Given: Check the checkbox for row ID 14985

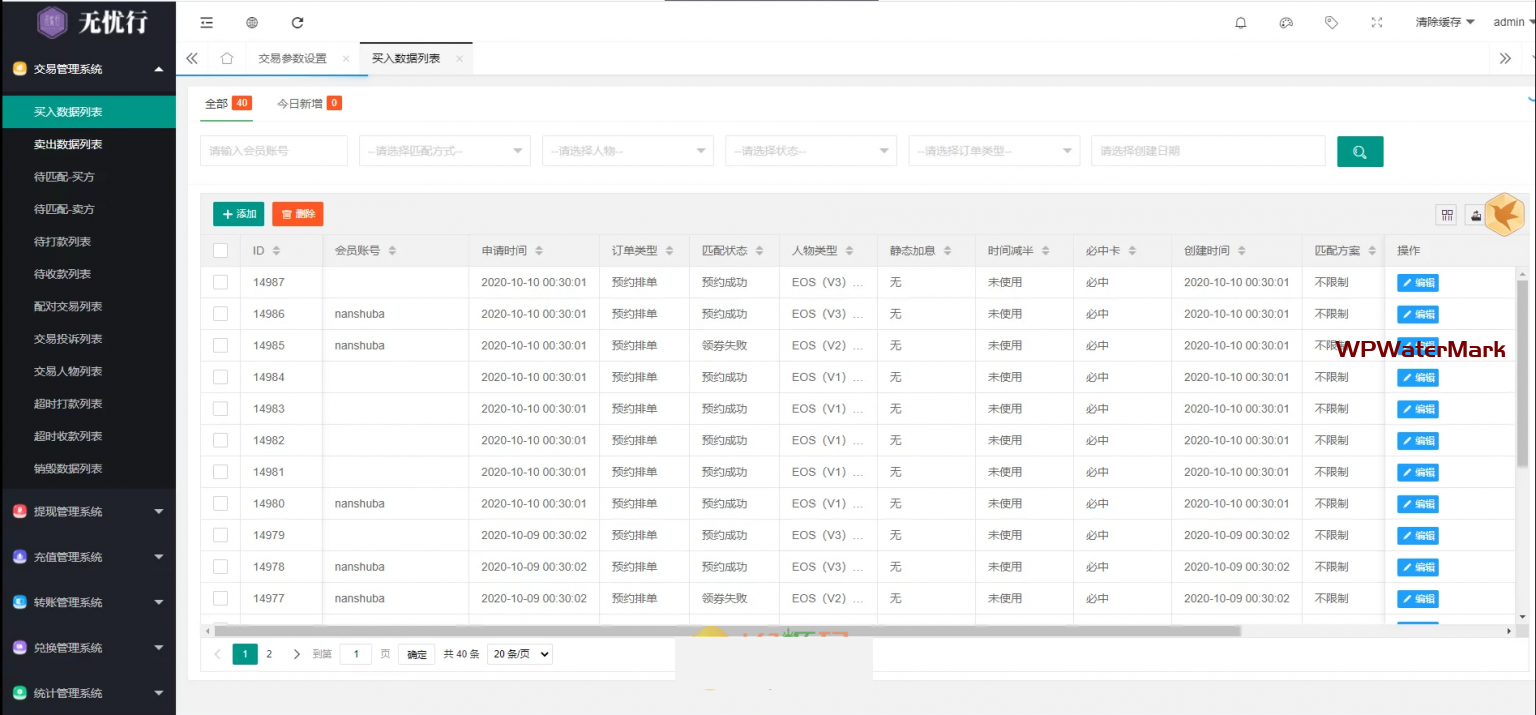Looking at the screenshot, I should click(220, 345).
